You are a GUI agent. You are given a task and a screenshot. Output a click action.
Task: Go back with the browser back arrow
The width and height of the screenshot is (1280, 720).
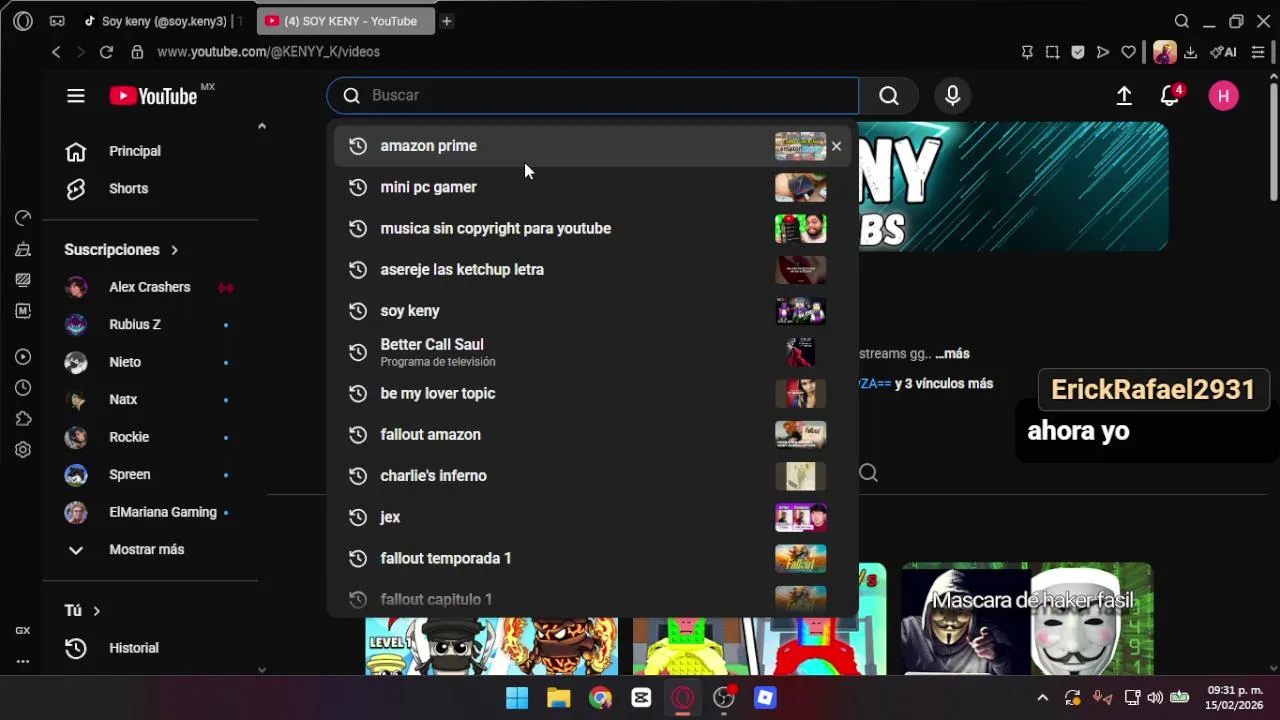pyautogui.click(x=56, y=52)
